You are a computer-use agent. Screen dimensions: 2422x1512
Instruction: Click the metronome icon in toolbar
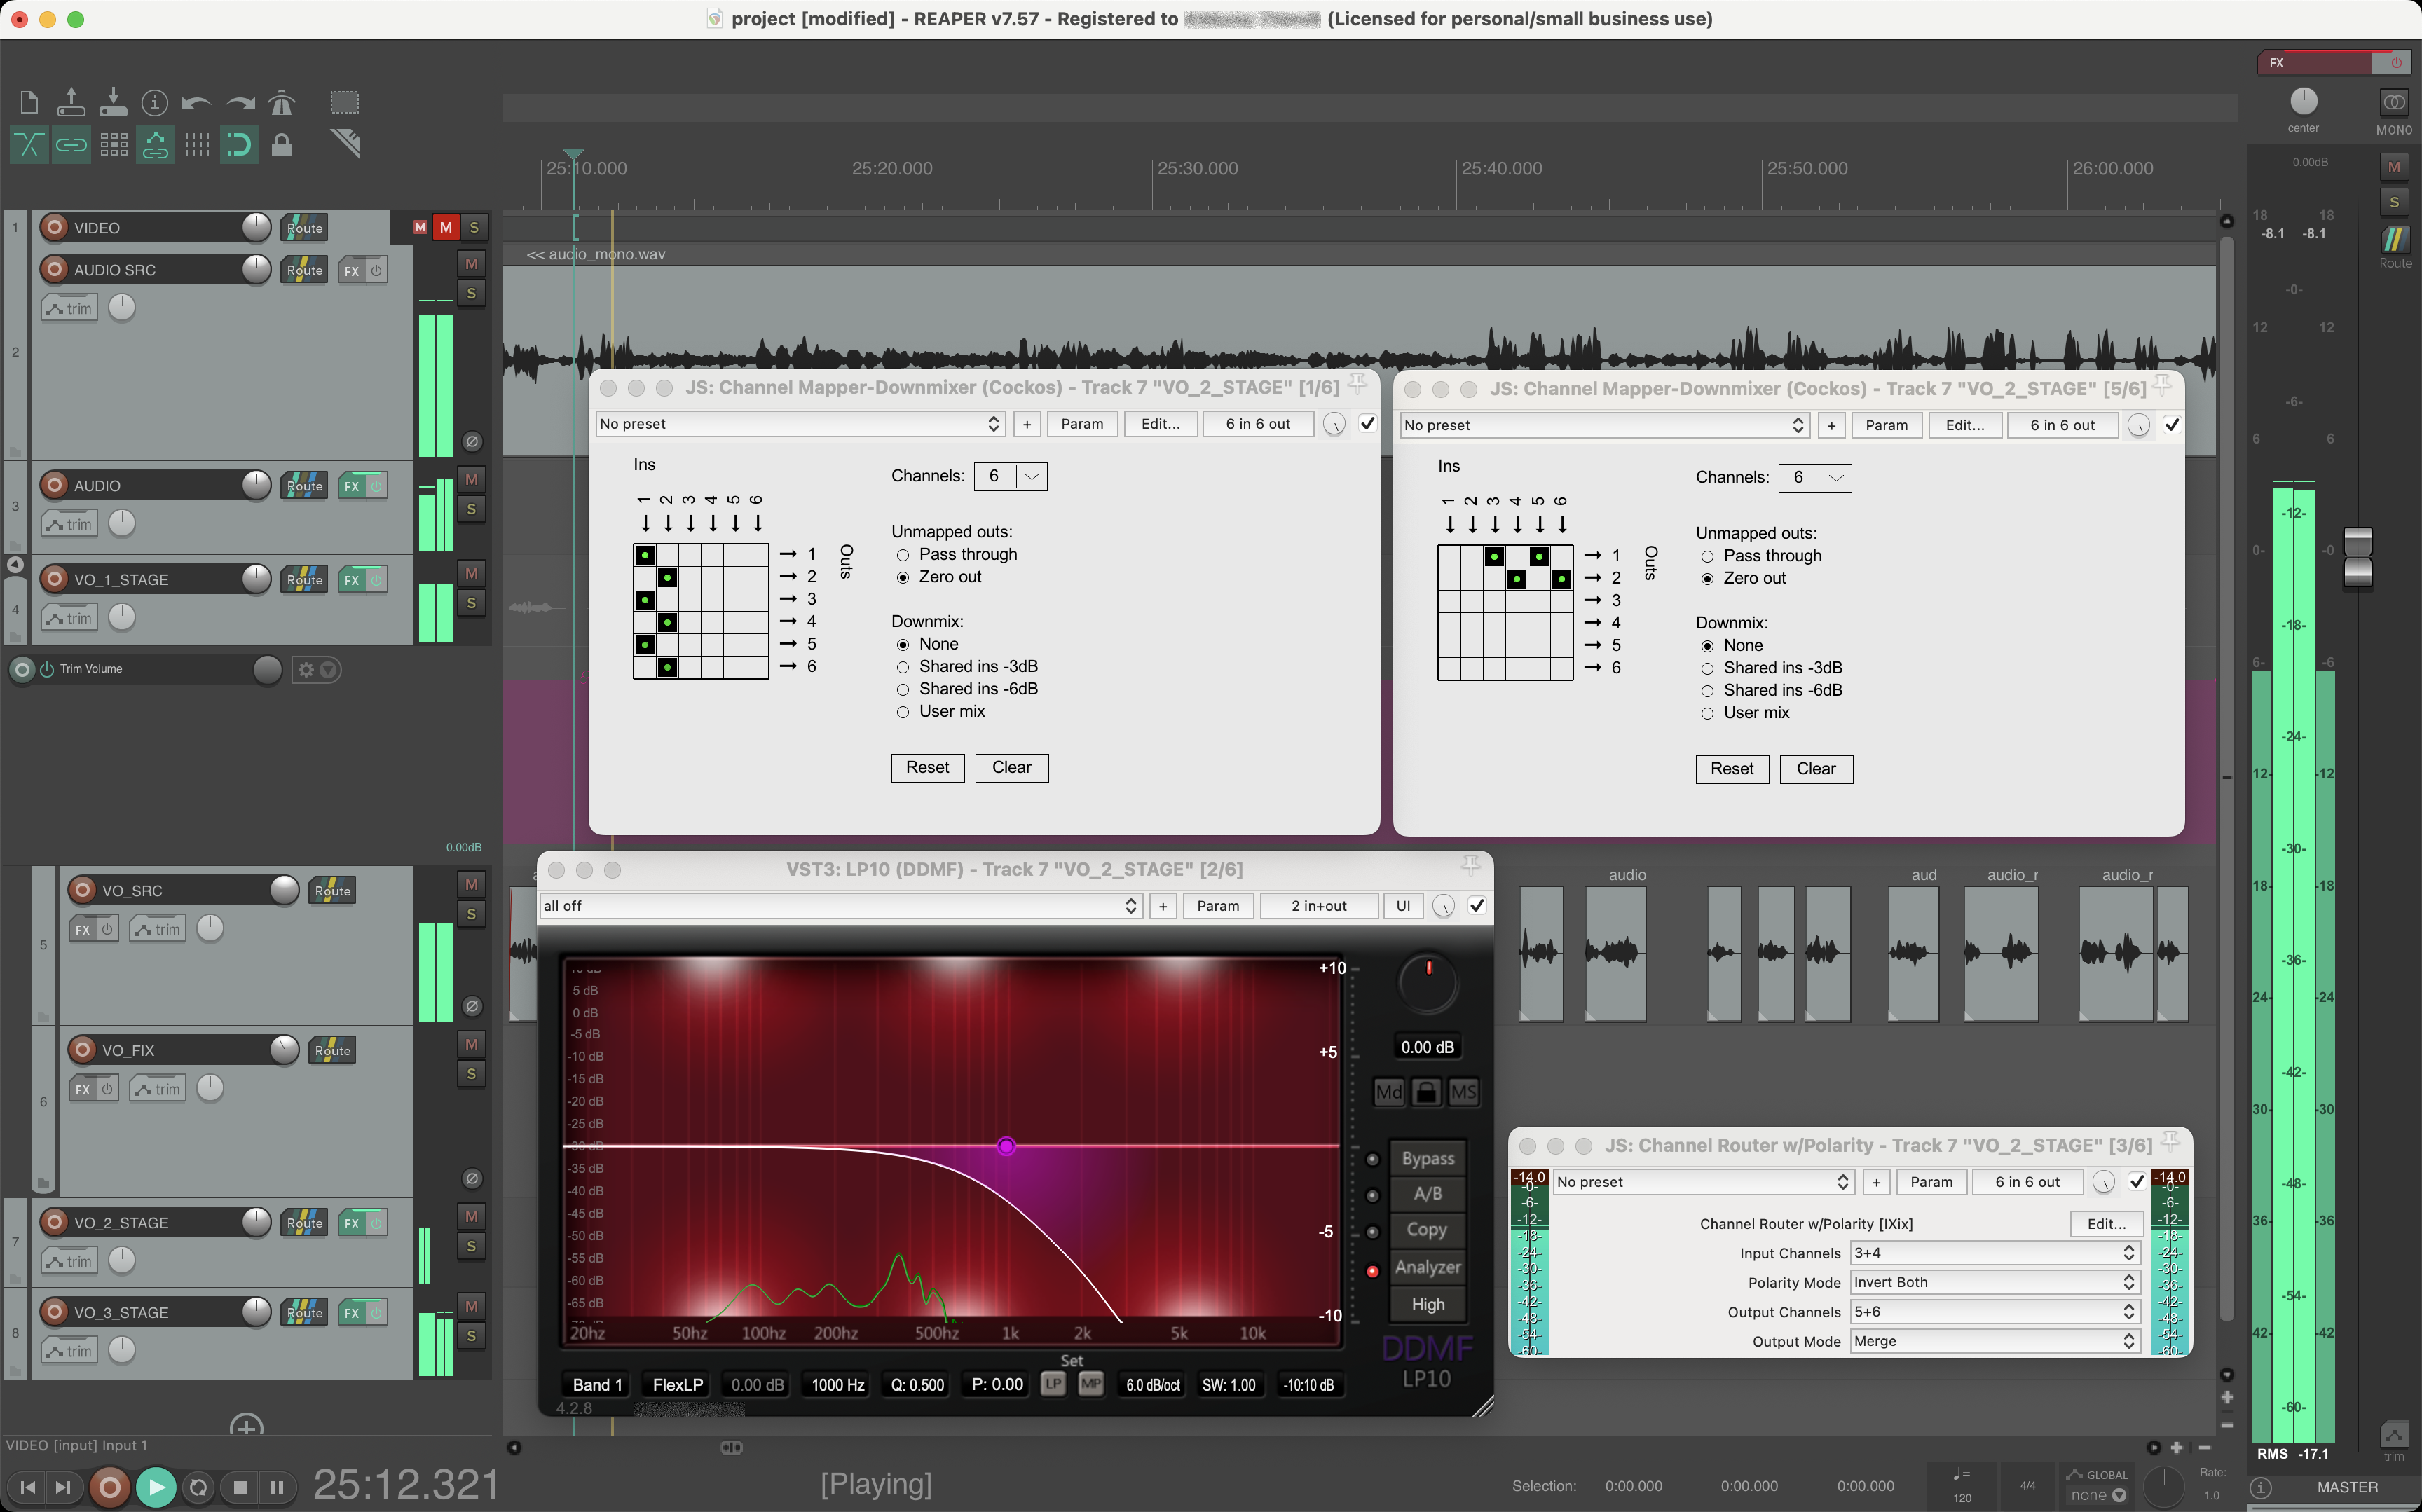point(282,103)
